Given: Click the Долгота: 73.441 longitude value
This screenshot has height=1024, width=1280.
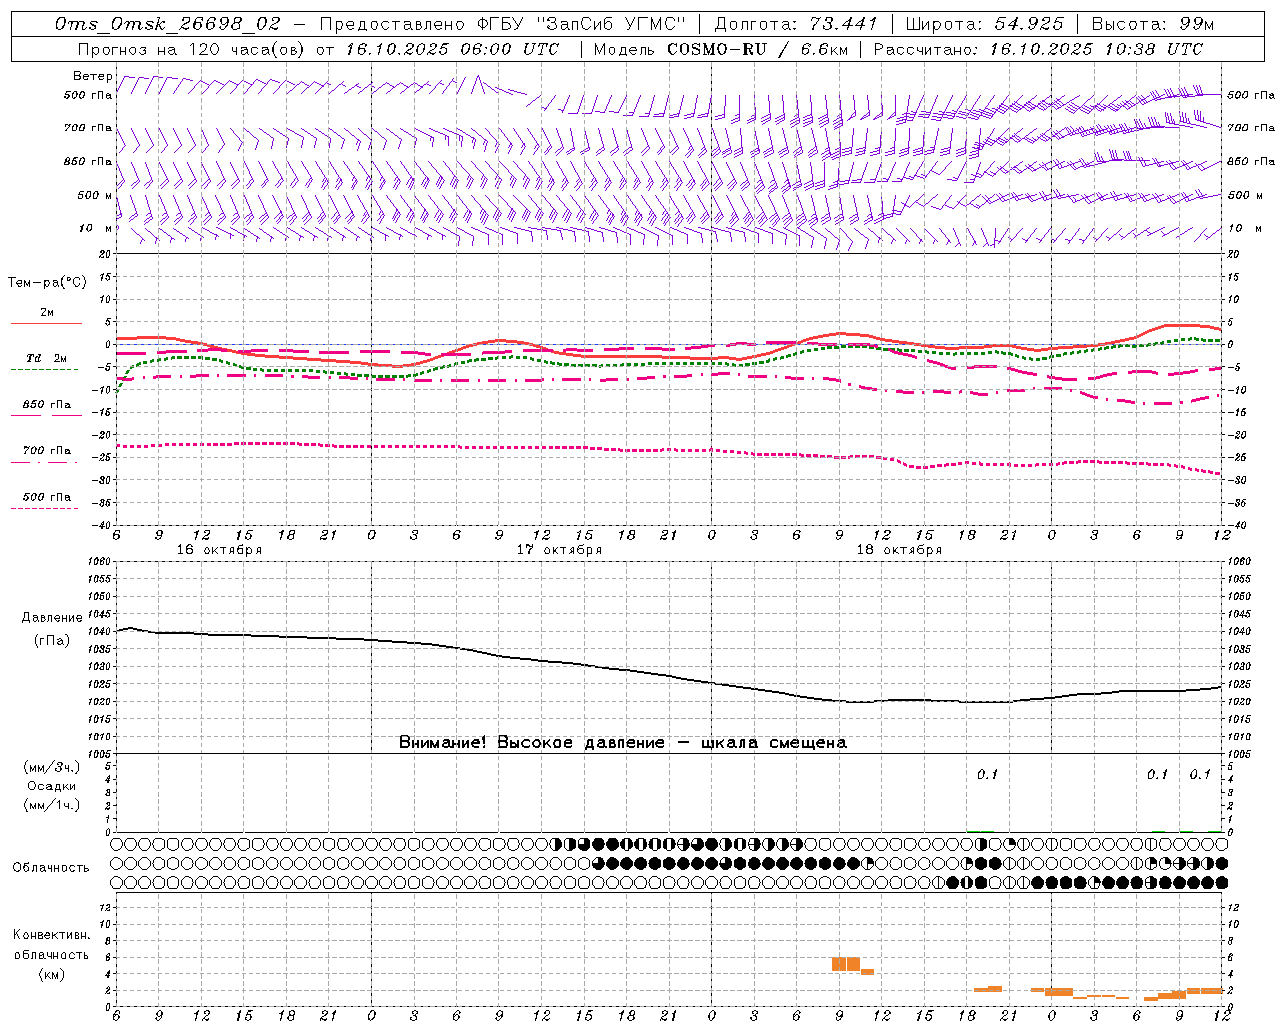Looking at the screenshot, I should pos(796,24).
